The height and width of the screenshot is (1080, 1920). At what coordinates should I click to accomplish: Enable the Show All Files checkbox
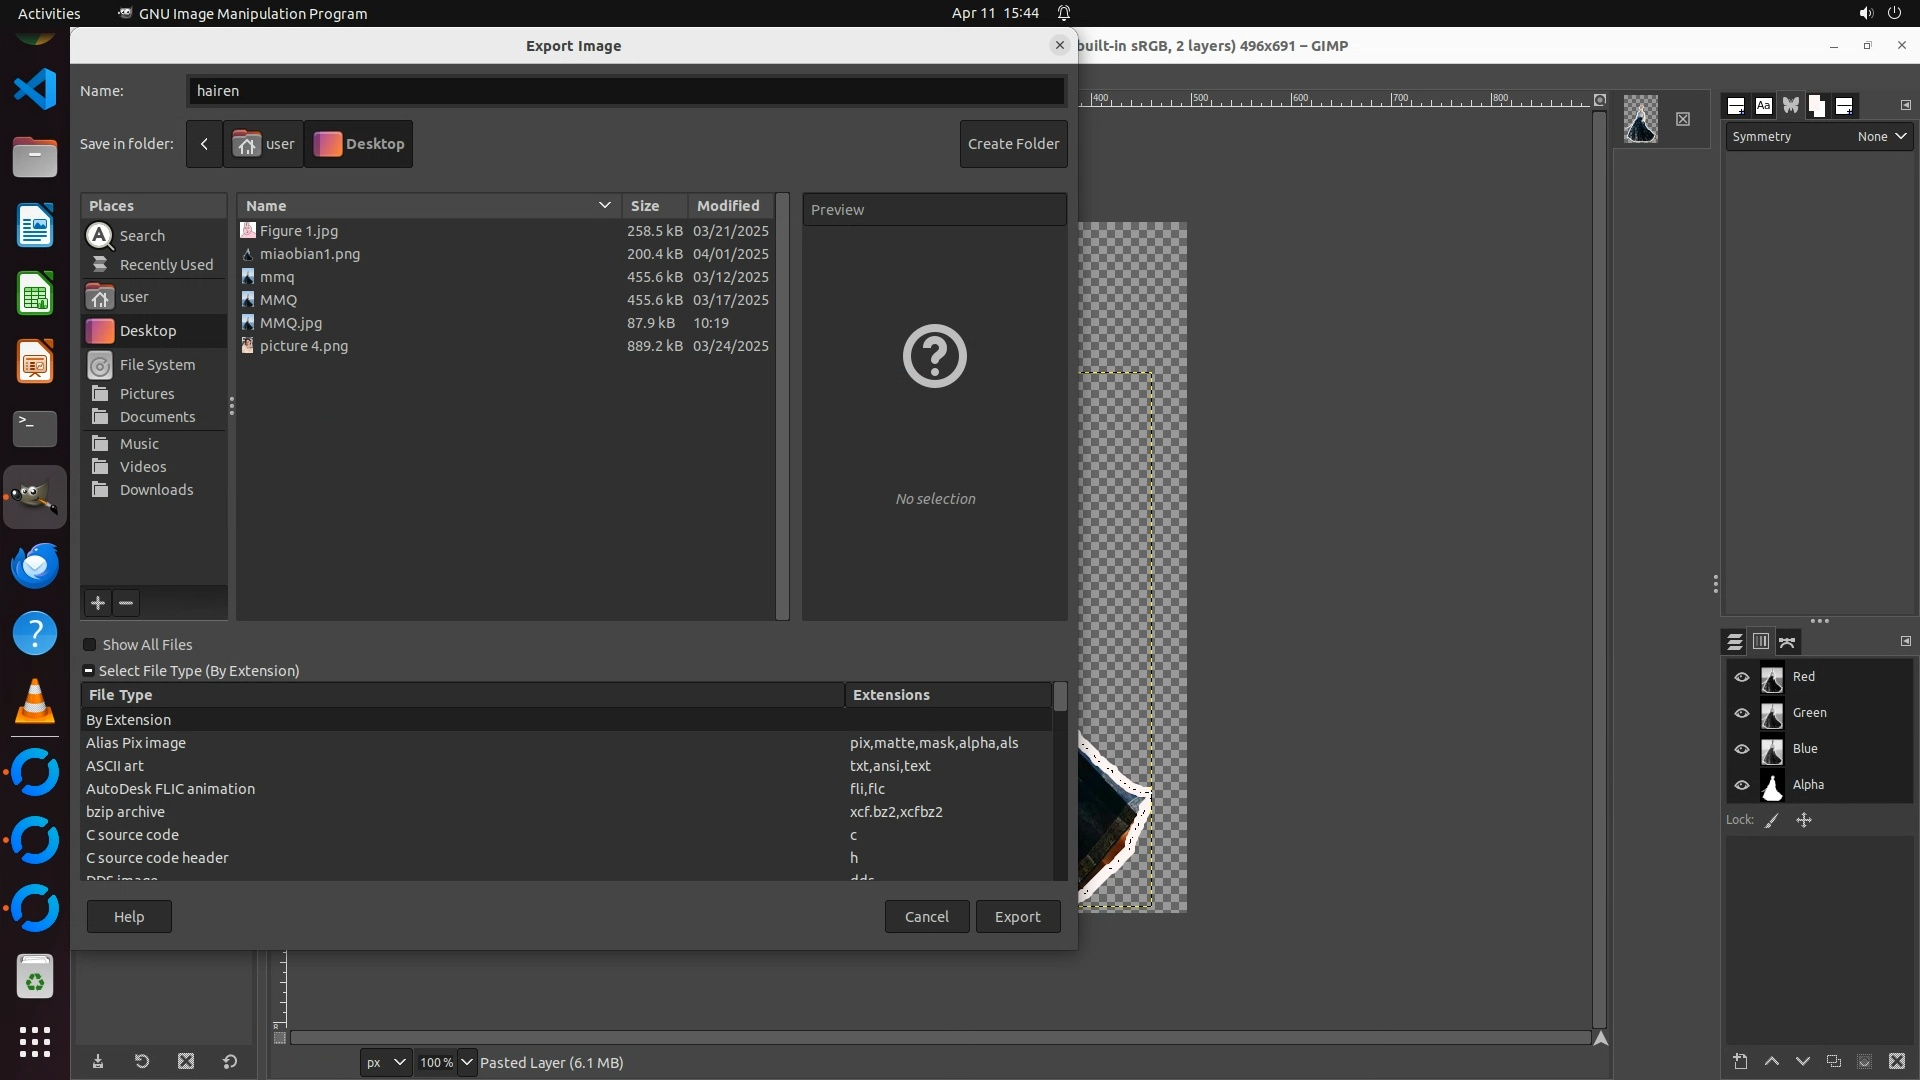(x=90, y=645)
